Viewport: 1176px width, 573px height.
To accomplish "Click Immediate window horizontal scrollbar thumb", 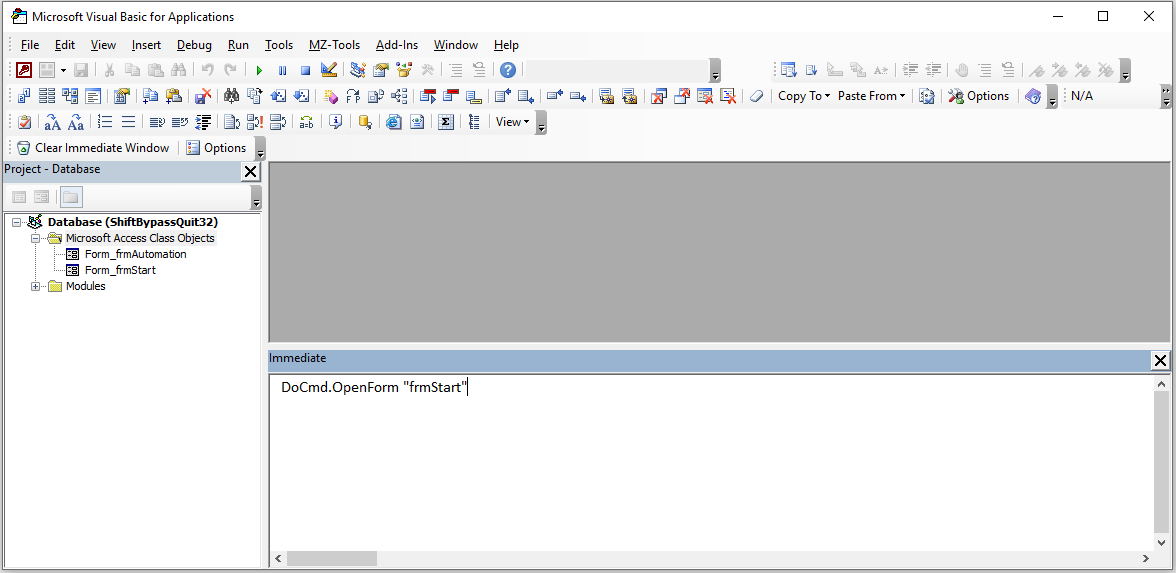I will pos(332,559).
